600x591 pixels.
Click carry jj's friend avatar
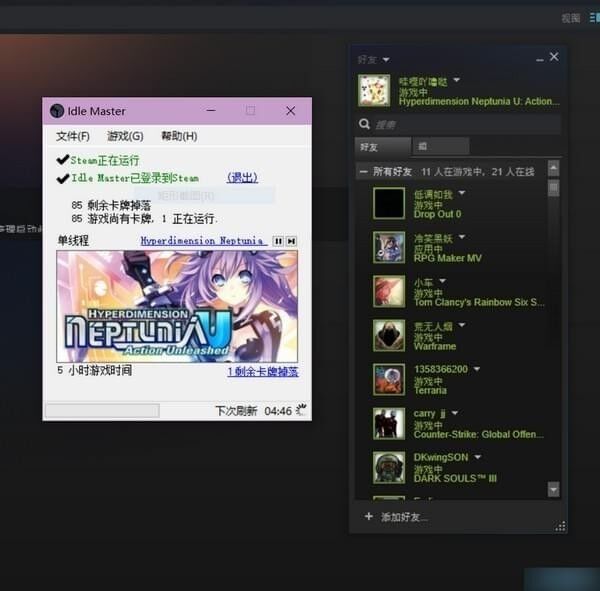tap(388, 423)
